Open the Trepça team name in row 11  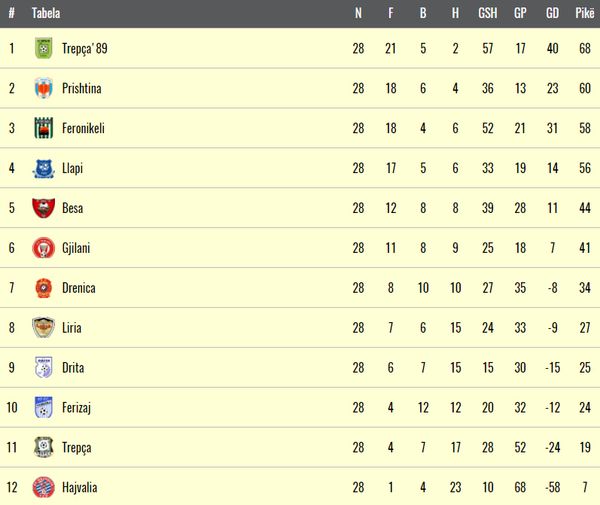(77, 448)
